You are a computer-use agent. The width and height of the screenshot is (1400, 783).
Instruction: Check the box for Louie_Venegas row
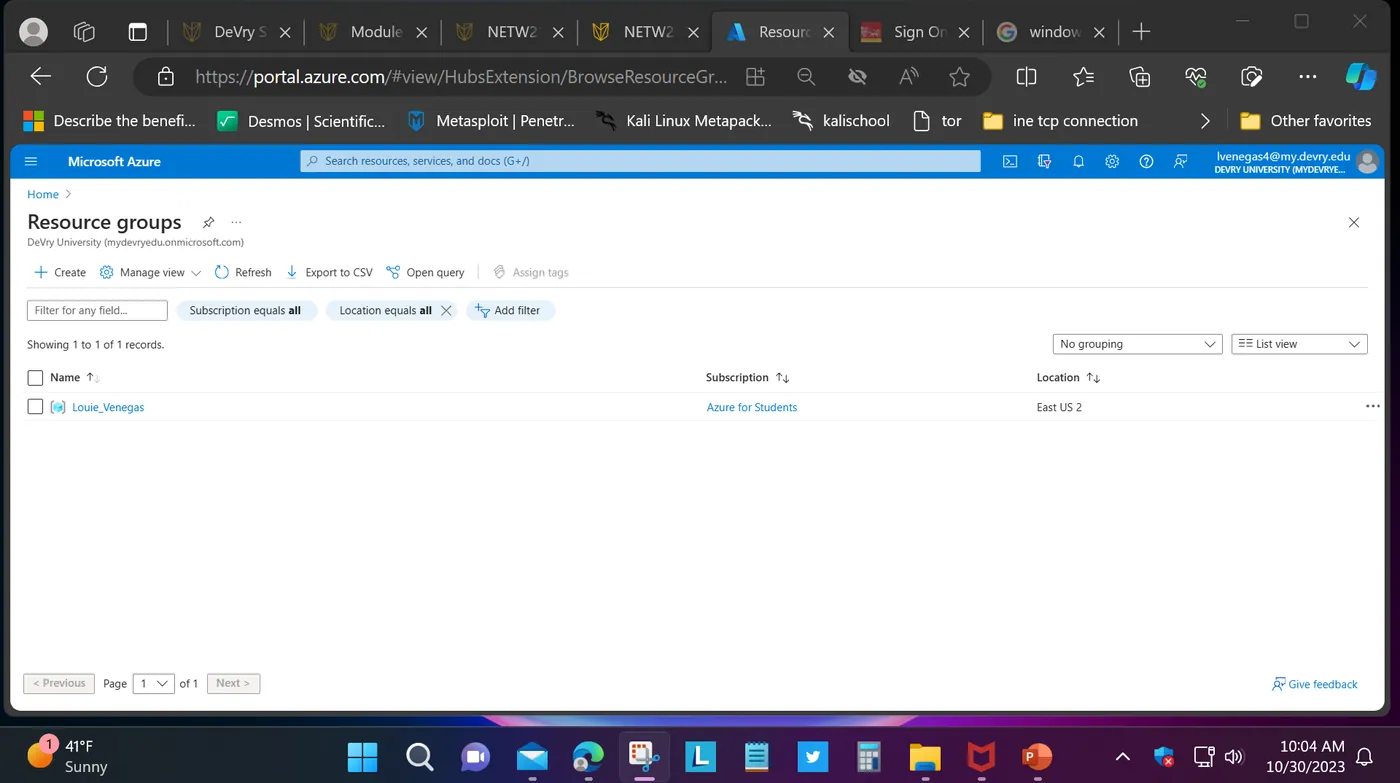click(x=35, y=407)
